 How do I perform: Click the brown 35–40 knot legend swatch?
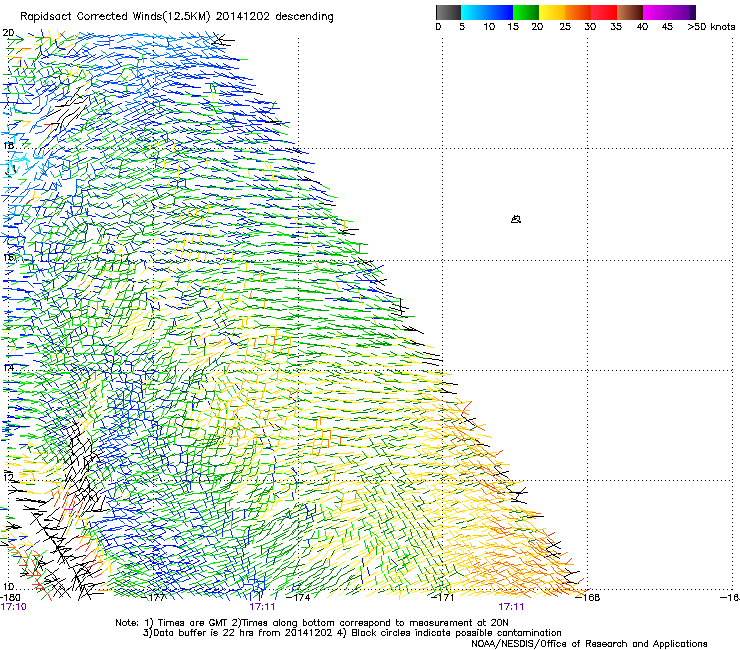[x=630, y=12]
